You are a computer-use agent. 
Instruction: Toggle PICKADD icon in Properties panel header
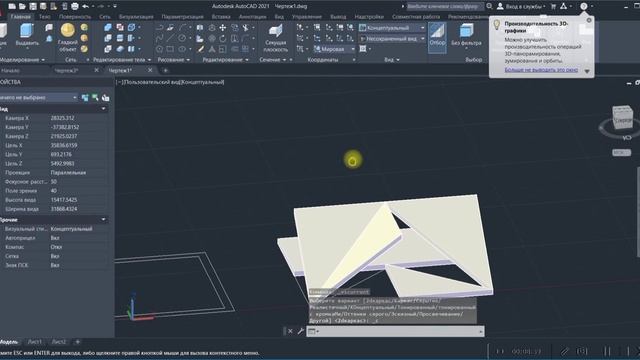(x=85, y=98)
